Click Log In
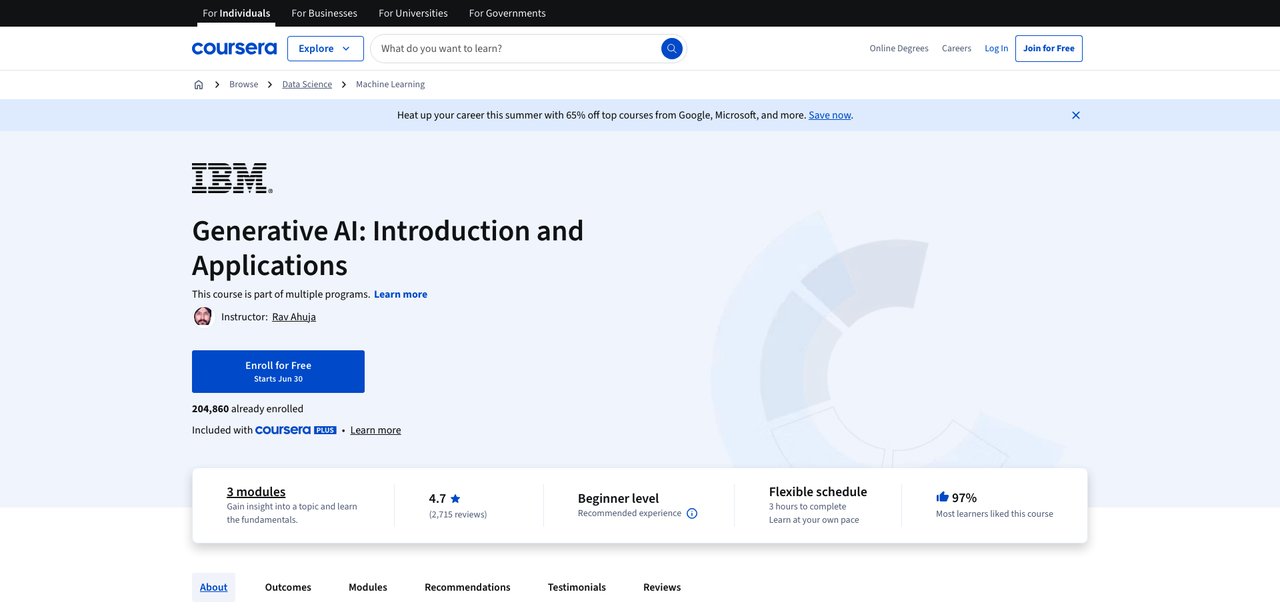This screenshot has height=610, width=1280. pos(996,48)
